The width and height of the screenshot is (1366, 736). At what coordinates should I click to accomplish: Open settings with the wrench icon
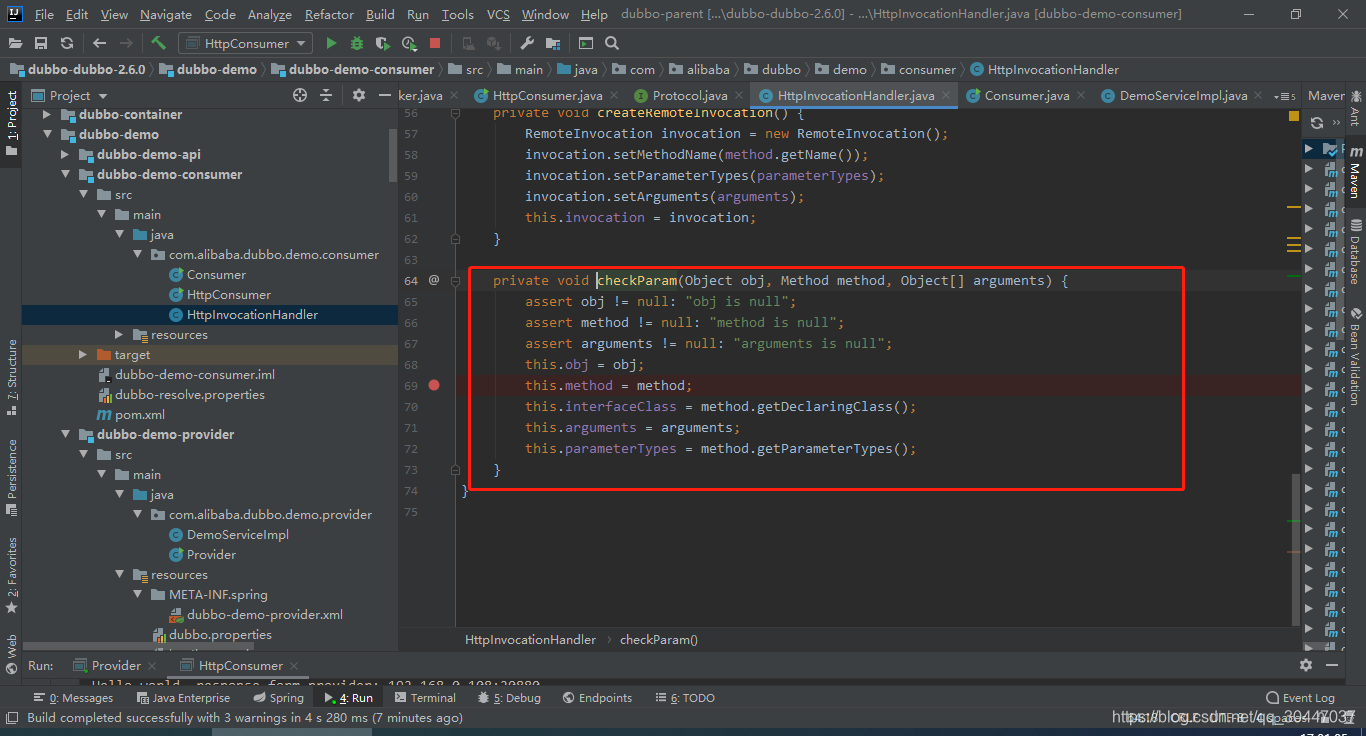[527, 43]
